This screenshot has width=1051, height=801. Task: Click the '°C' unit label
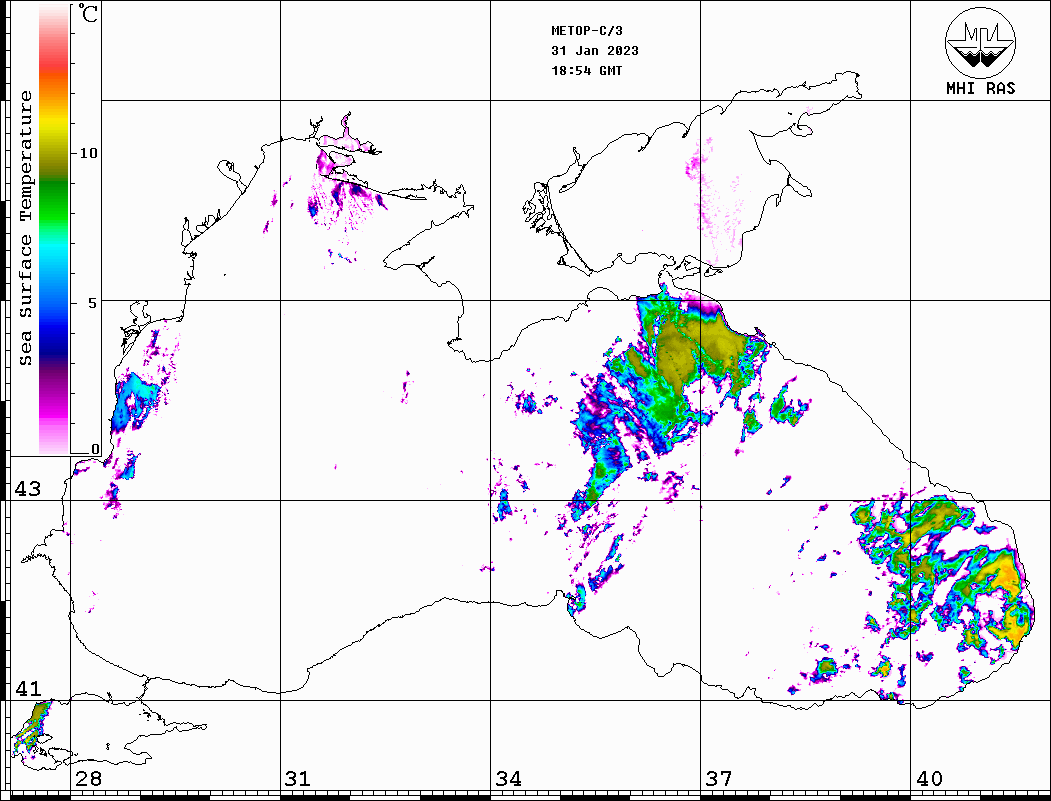click(88, 13)
